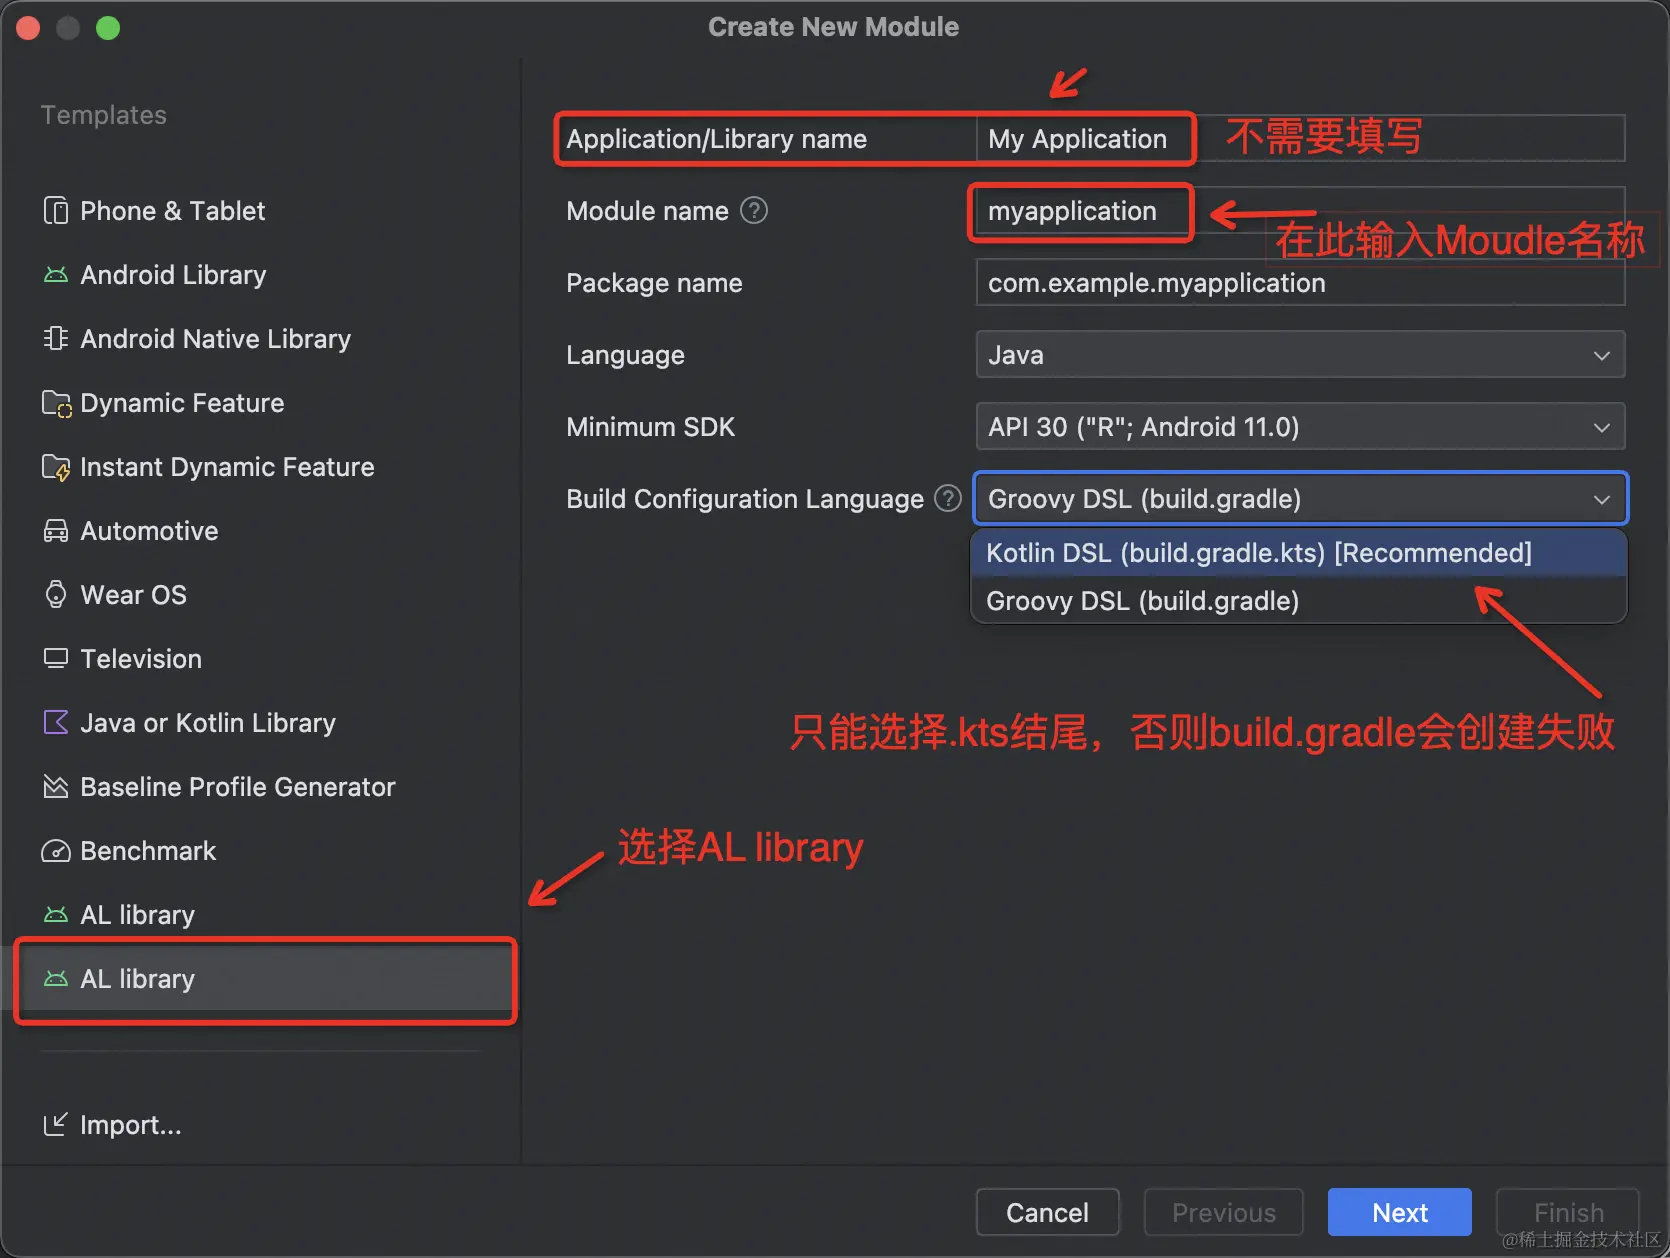This screenshot has width=1670, height=1258.
Task: Click the Cancel button
Action: tap(1047, 1212)
